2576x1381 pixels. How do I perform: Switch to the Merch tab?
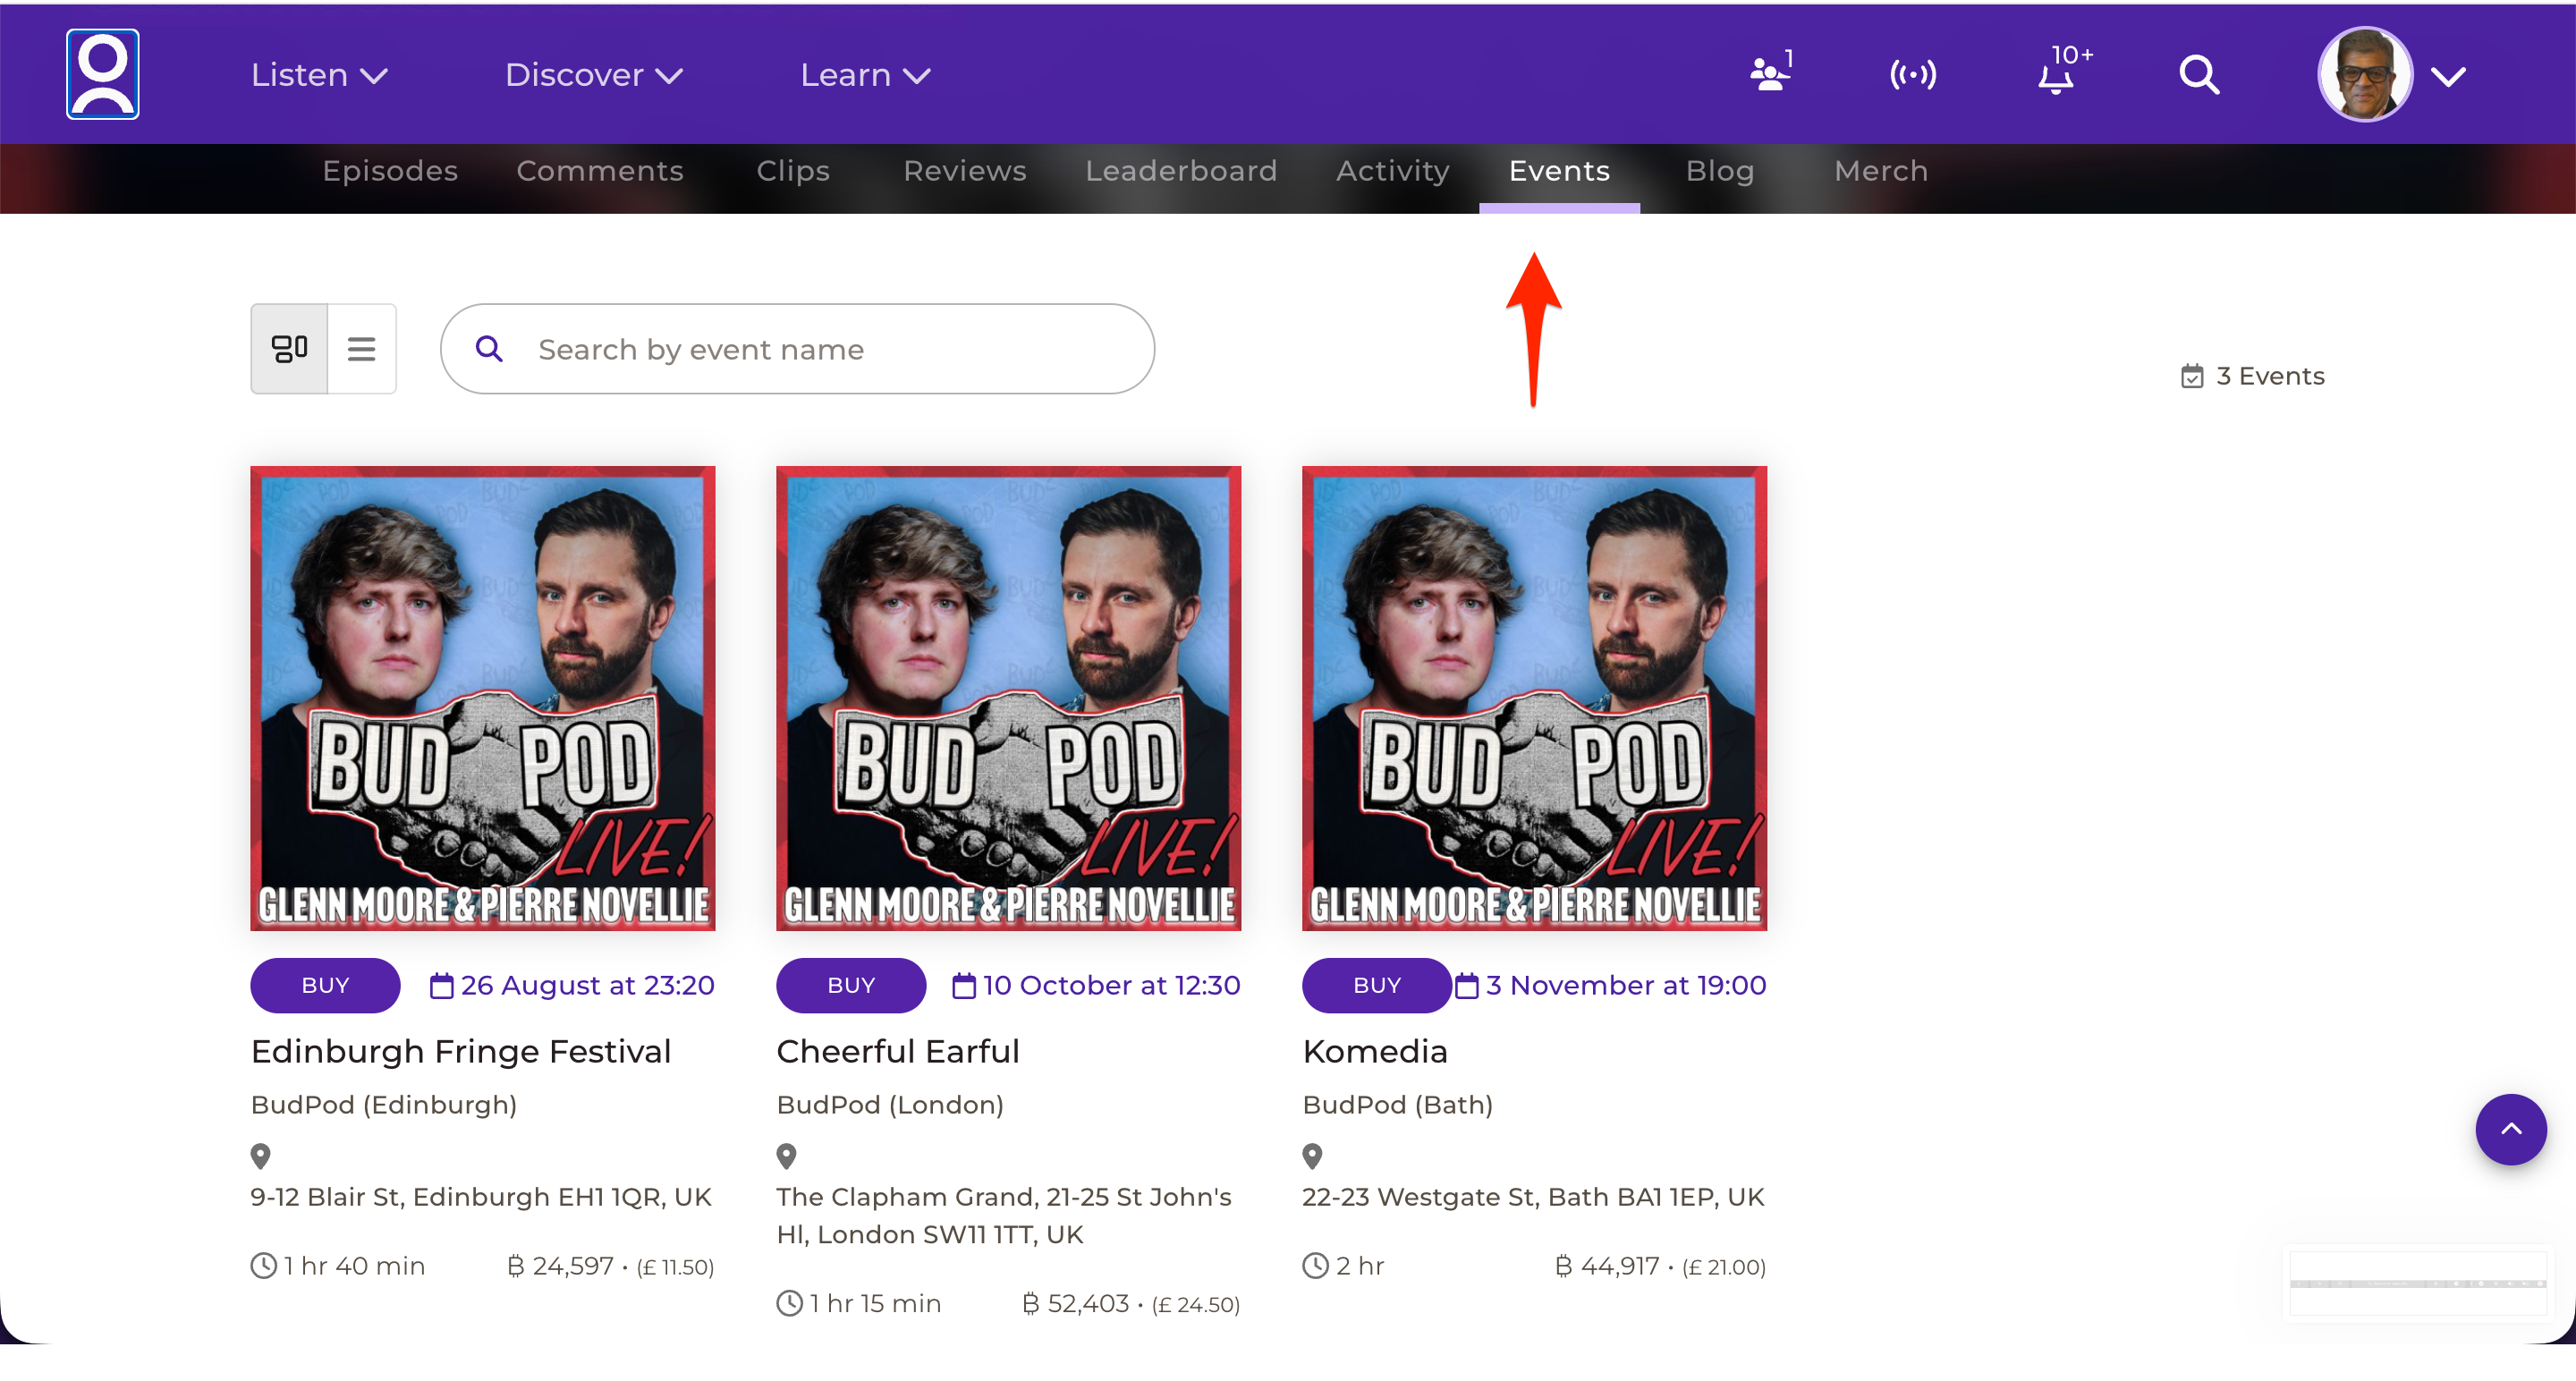(1881, 171)
